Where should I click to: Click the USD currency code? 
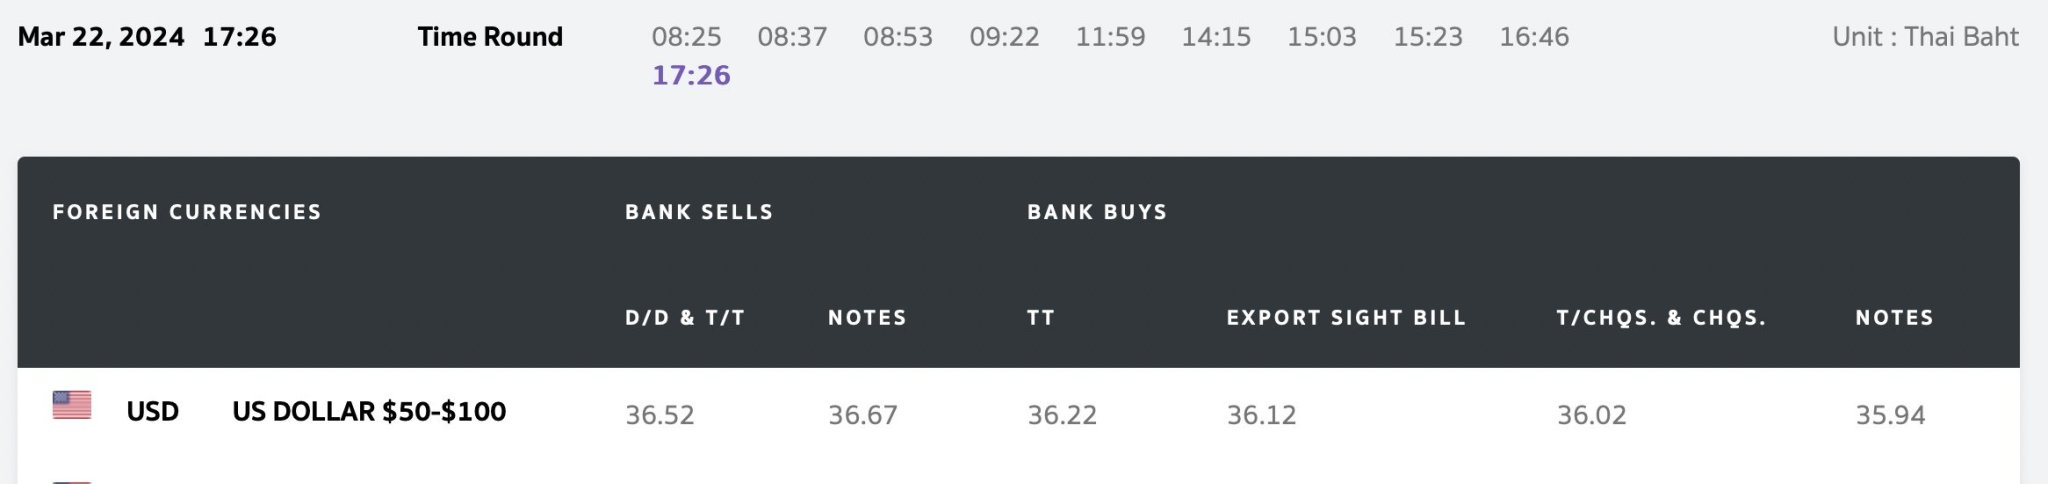point(152,412)
